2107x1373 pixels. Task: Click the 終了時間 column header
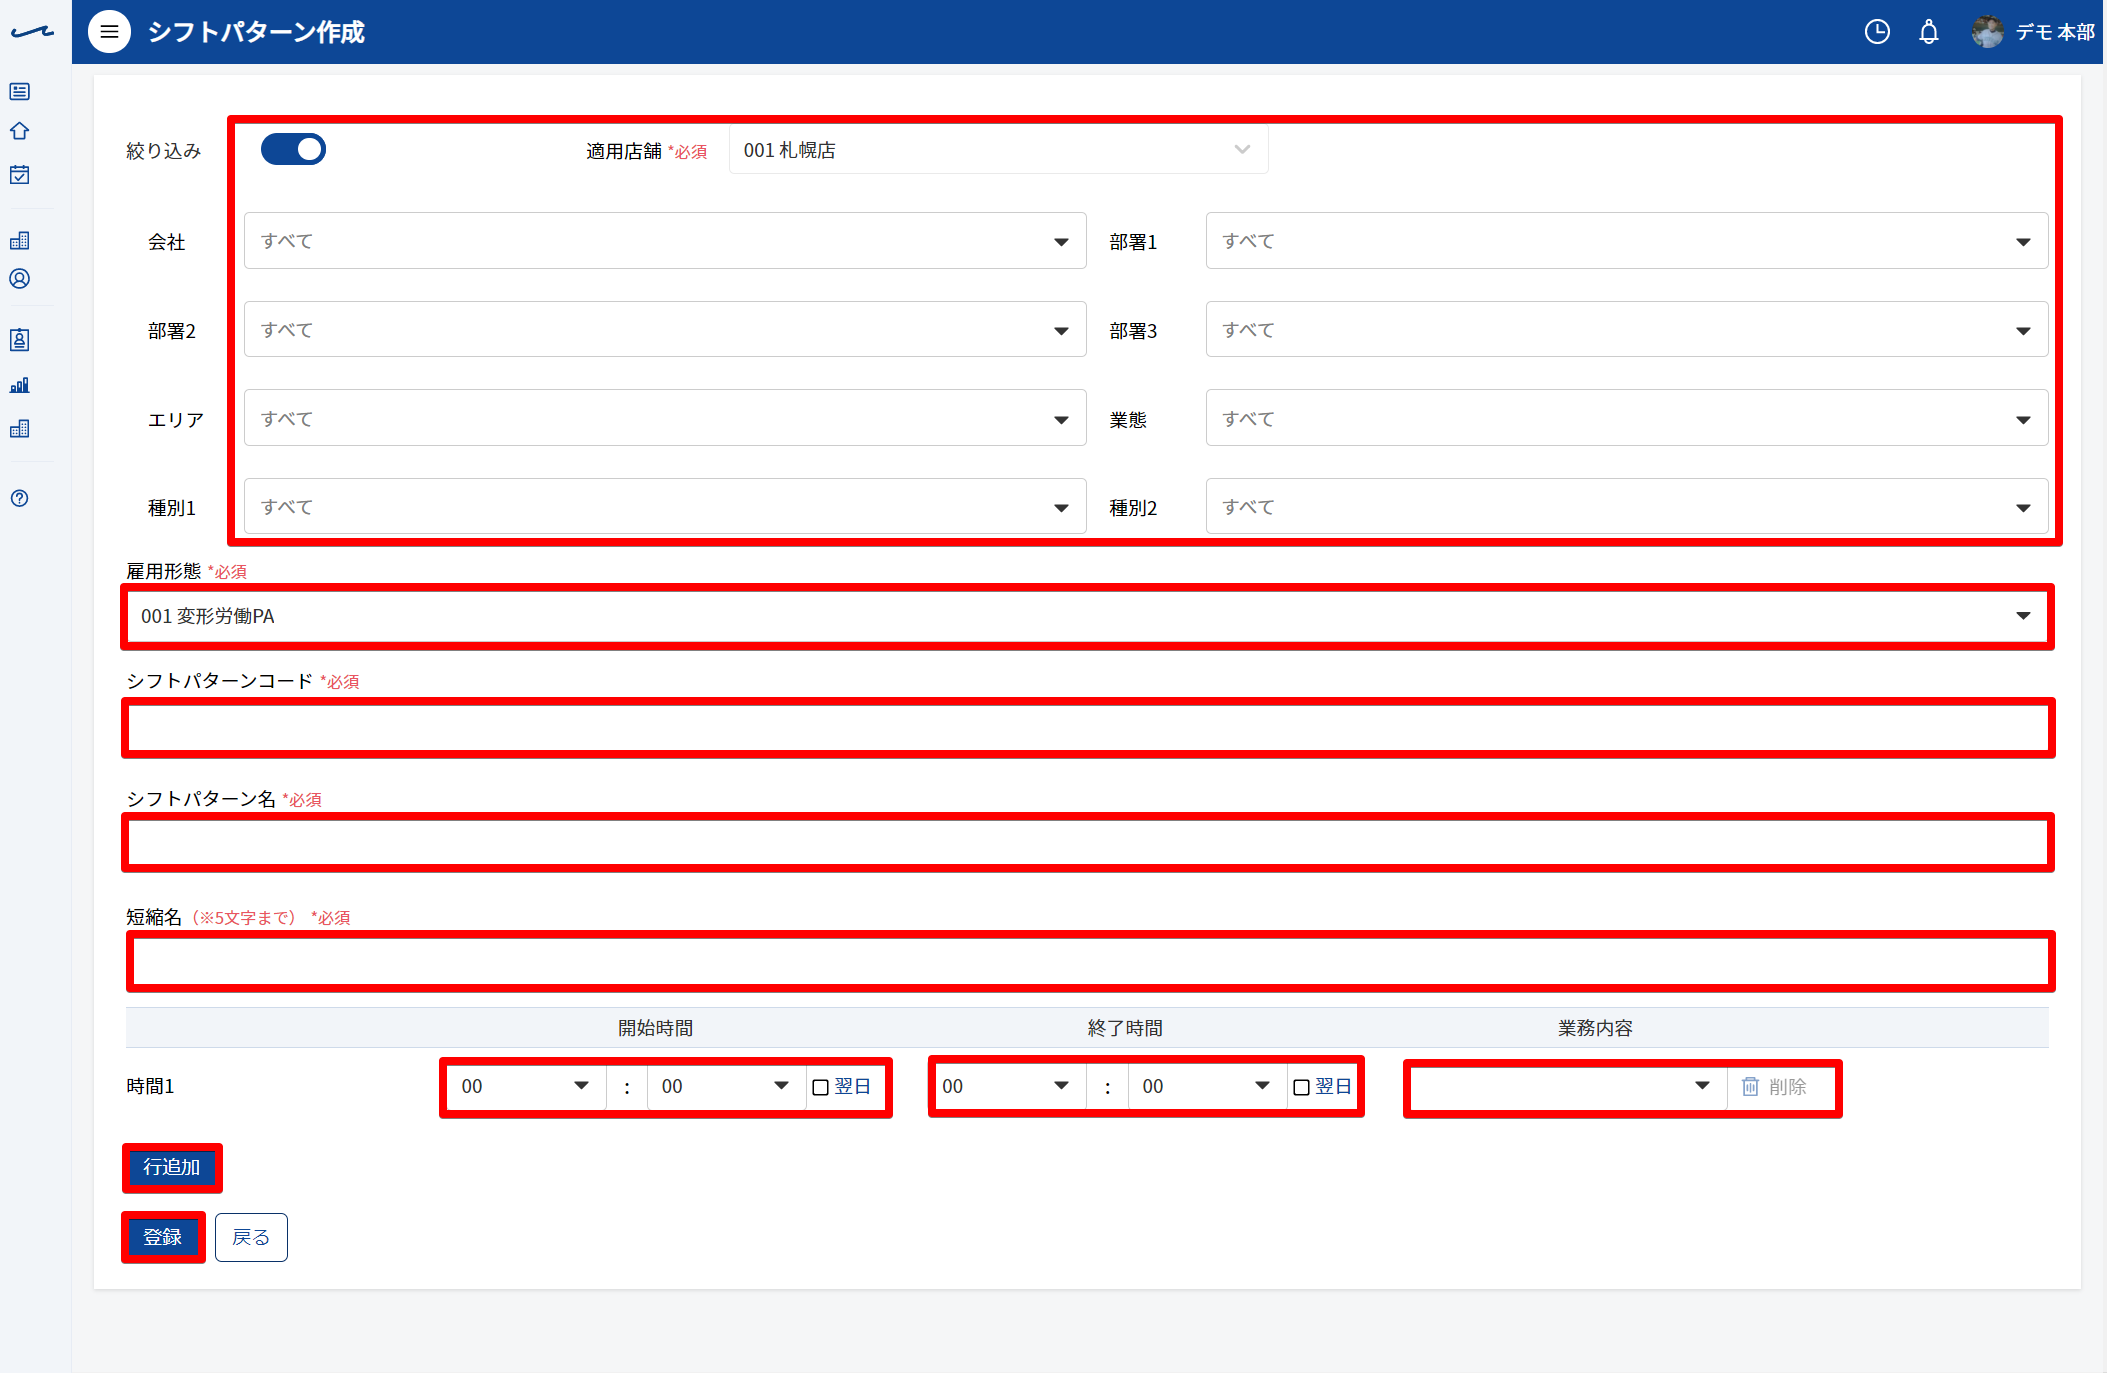(1125, 1028)
